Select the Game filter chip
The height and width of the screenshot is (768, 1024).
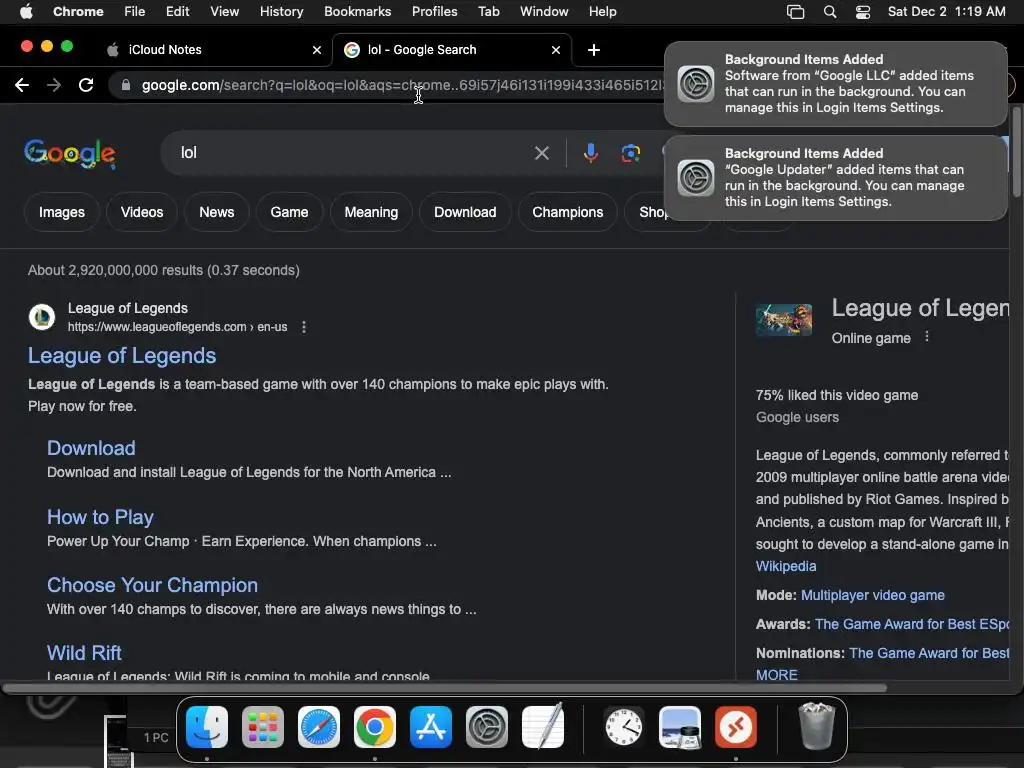pyautogui.click(x=289, y=212)
